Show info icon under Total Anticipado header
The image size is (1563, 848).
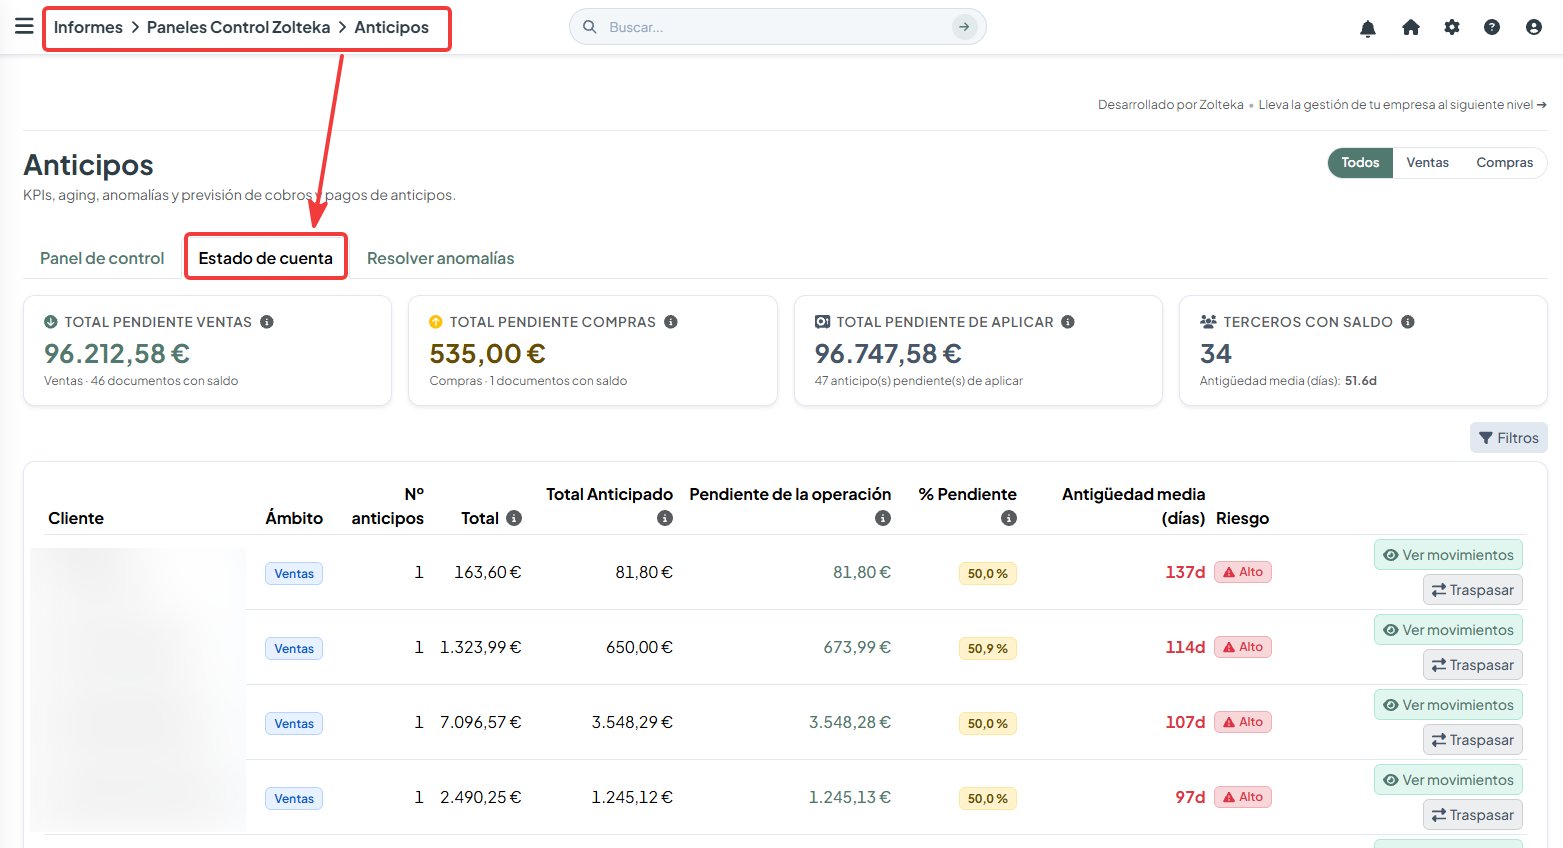(x=665, y=518)
